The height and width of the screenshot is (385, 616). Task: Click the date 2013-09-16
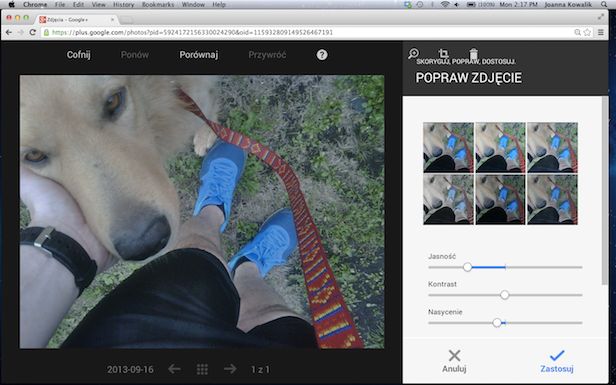coord(130,369)
